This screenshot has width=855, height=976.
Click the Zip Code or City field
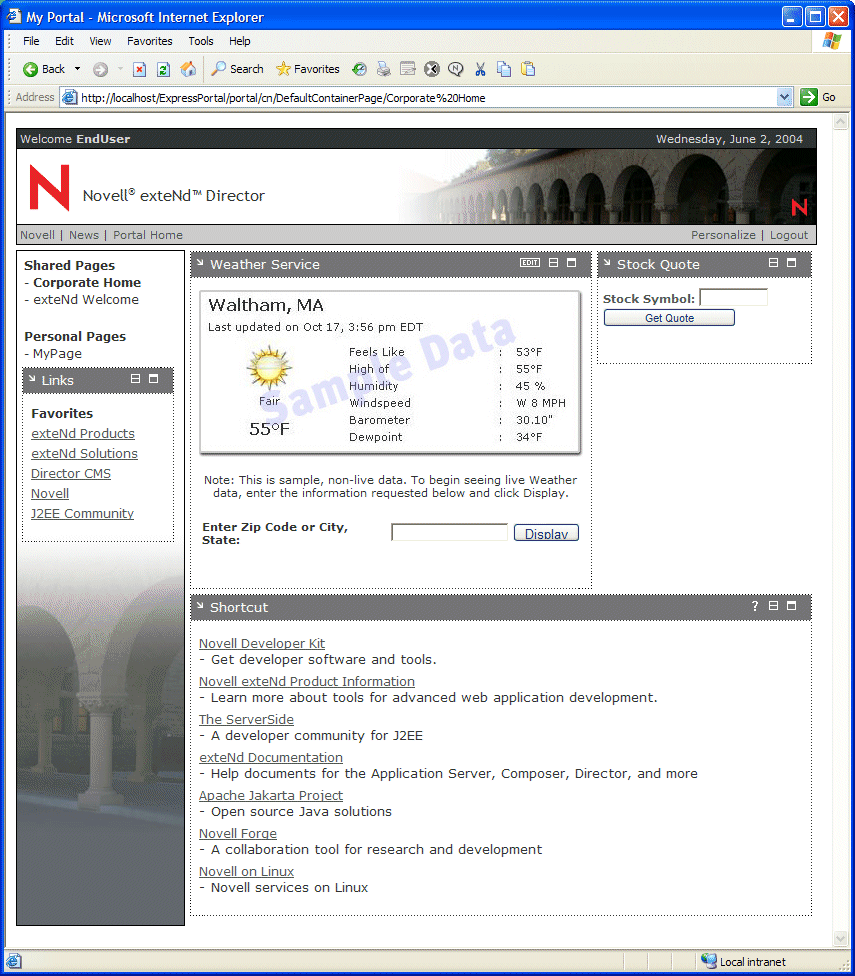[x=449, y=532]
